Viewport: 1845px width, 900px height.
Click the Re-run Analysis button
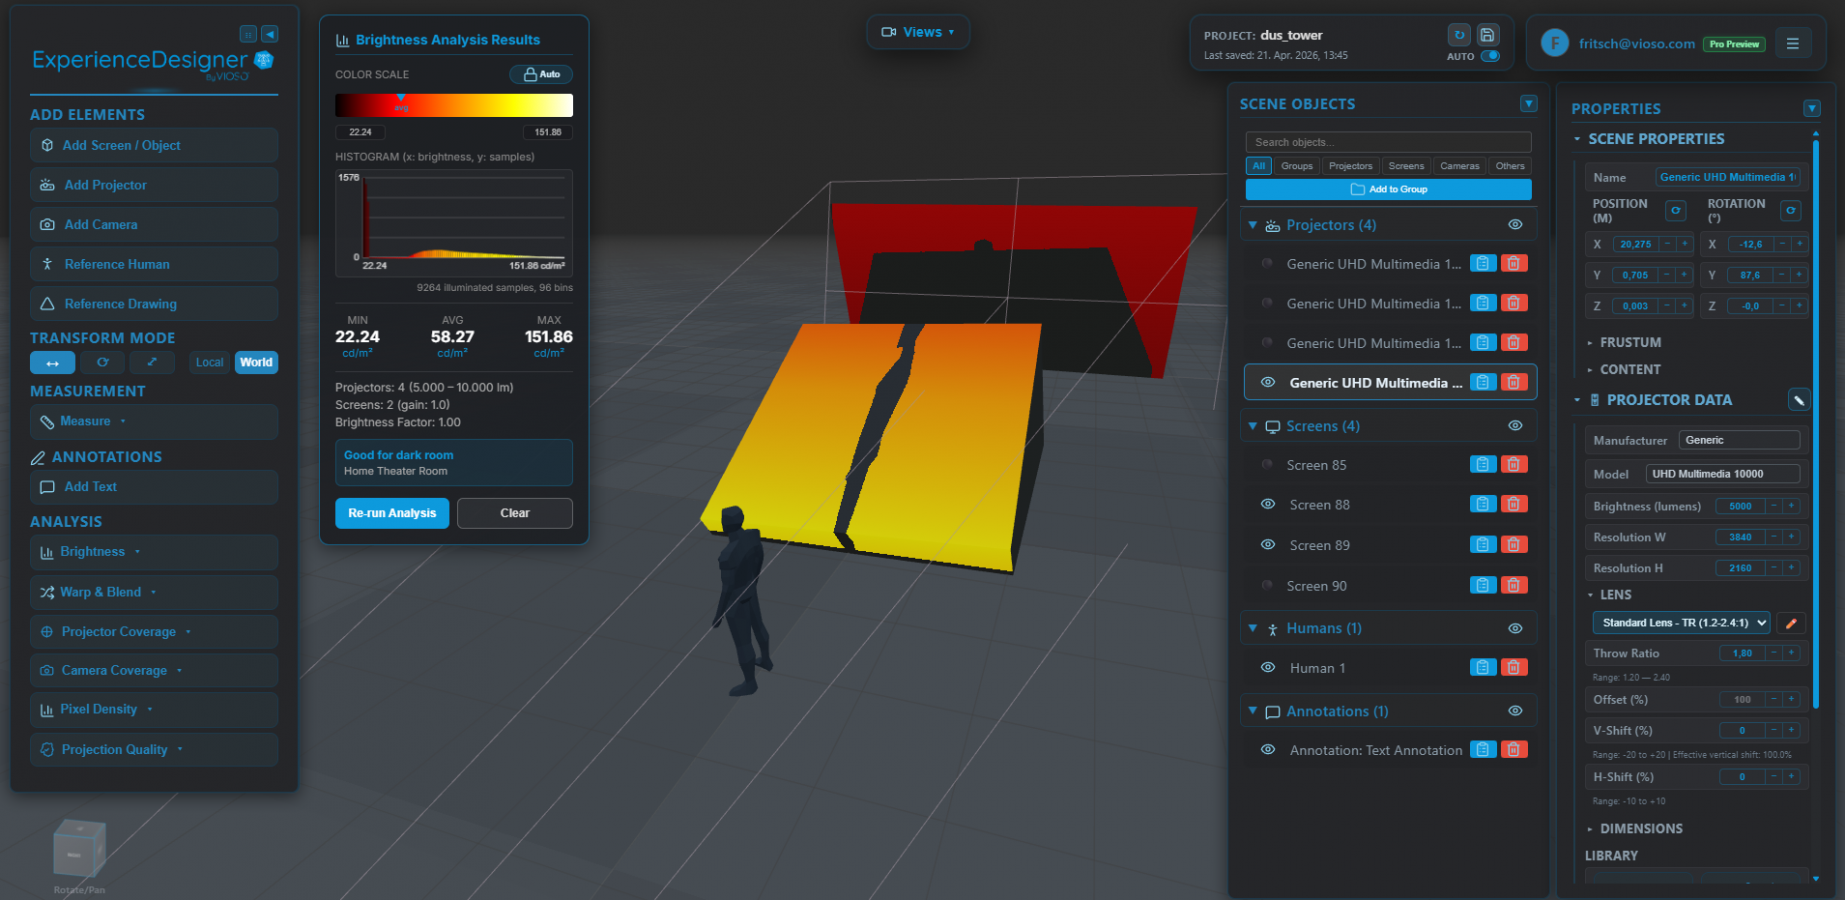click(x=392, y=513)
